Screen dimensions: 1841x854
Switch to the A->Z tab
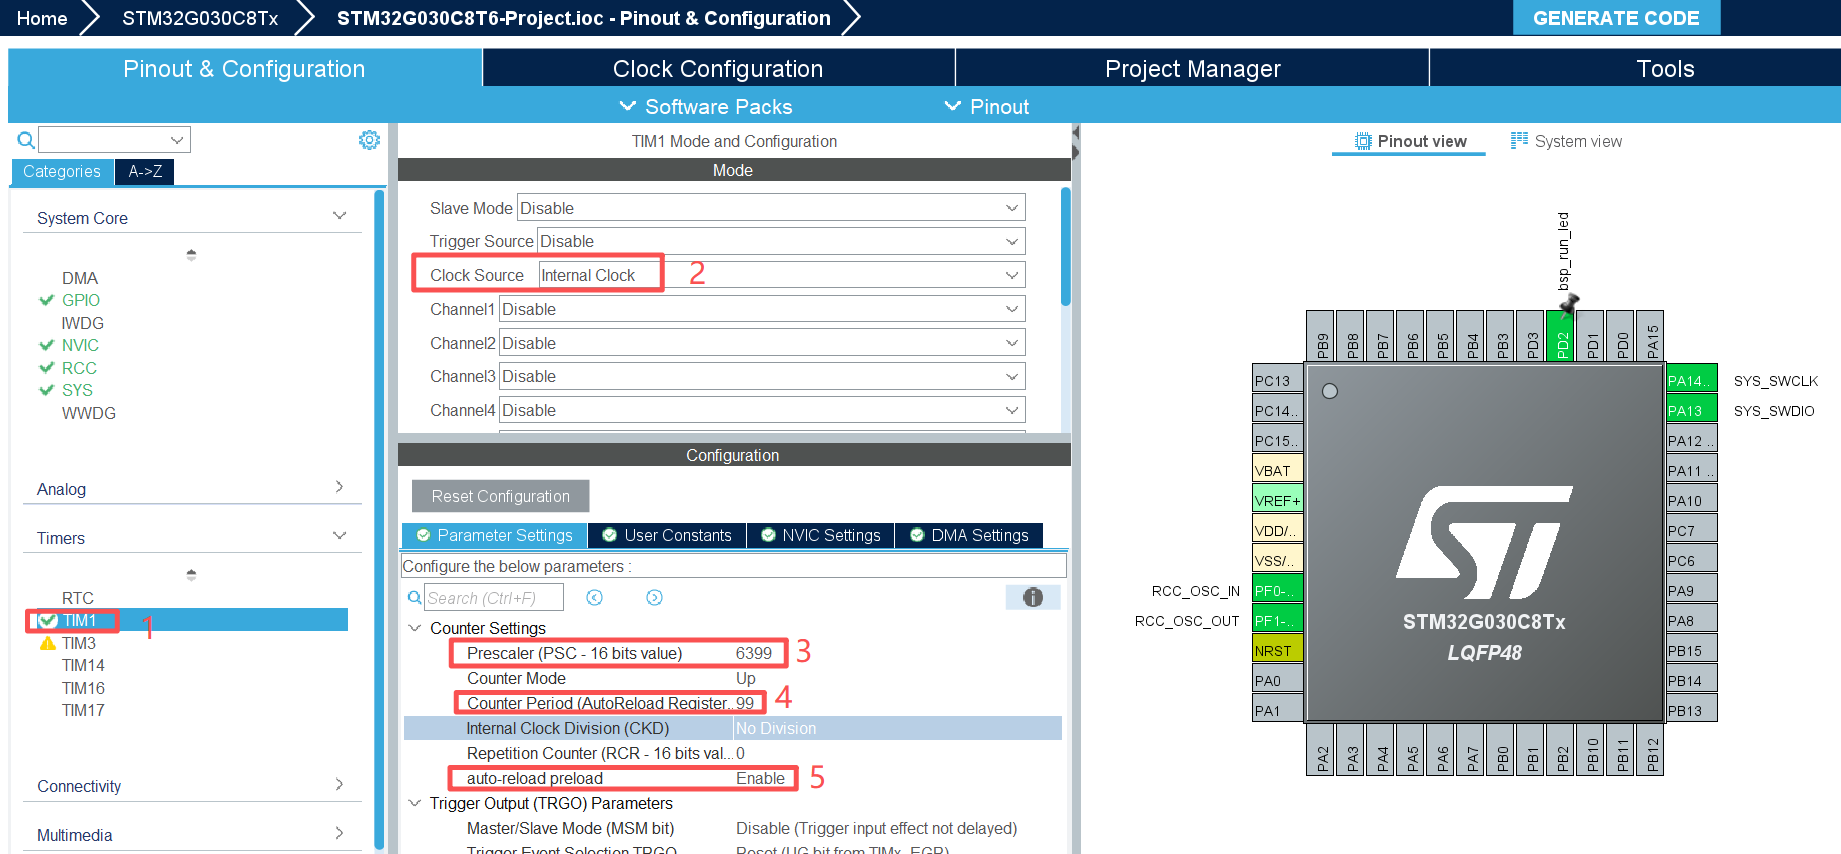(x=145, y=172)
